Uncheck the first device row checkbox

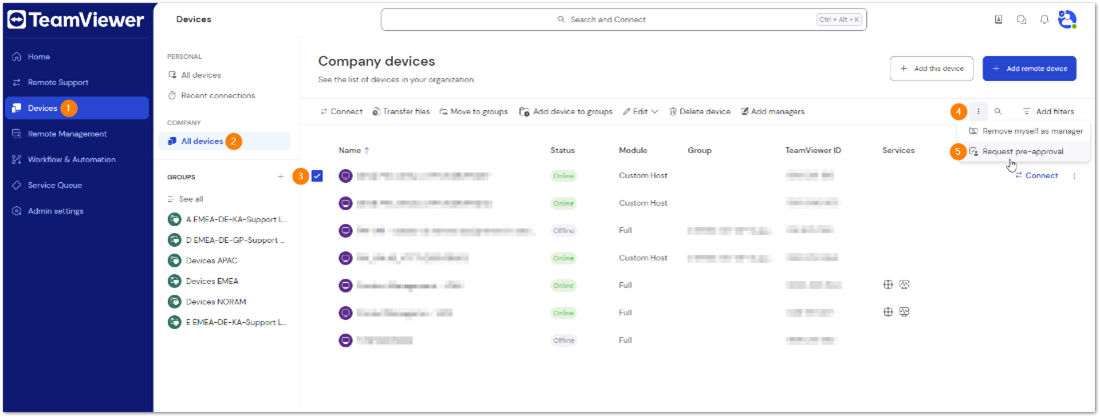tap(317, 176)
